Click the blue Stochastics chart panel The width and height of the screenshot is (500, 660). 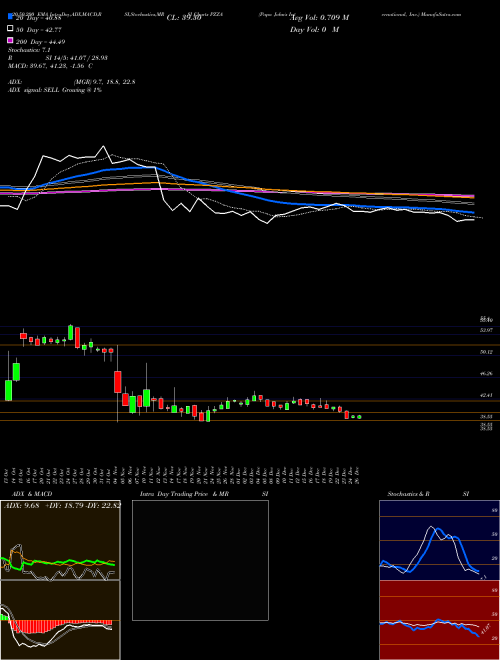pos(439,540)
